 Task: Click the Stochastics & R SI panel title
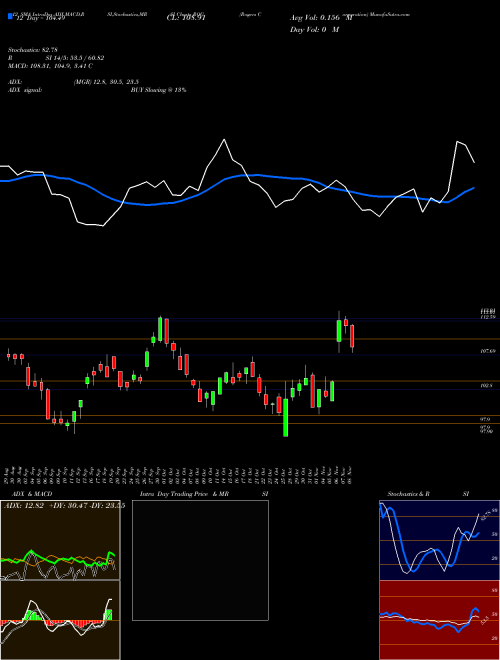click(x=428, y=494)
